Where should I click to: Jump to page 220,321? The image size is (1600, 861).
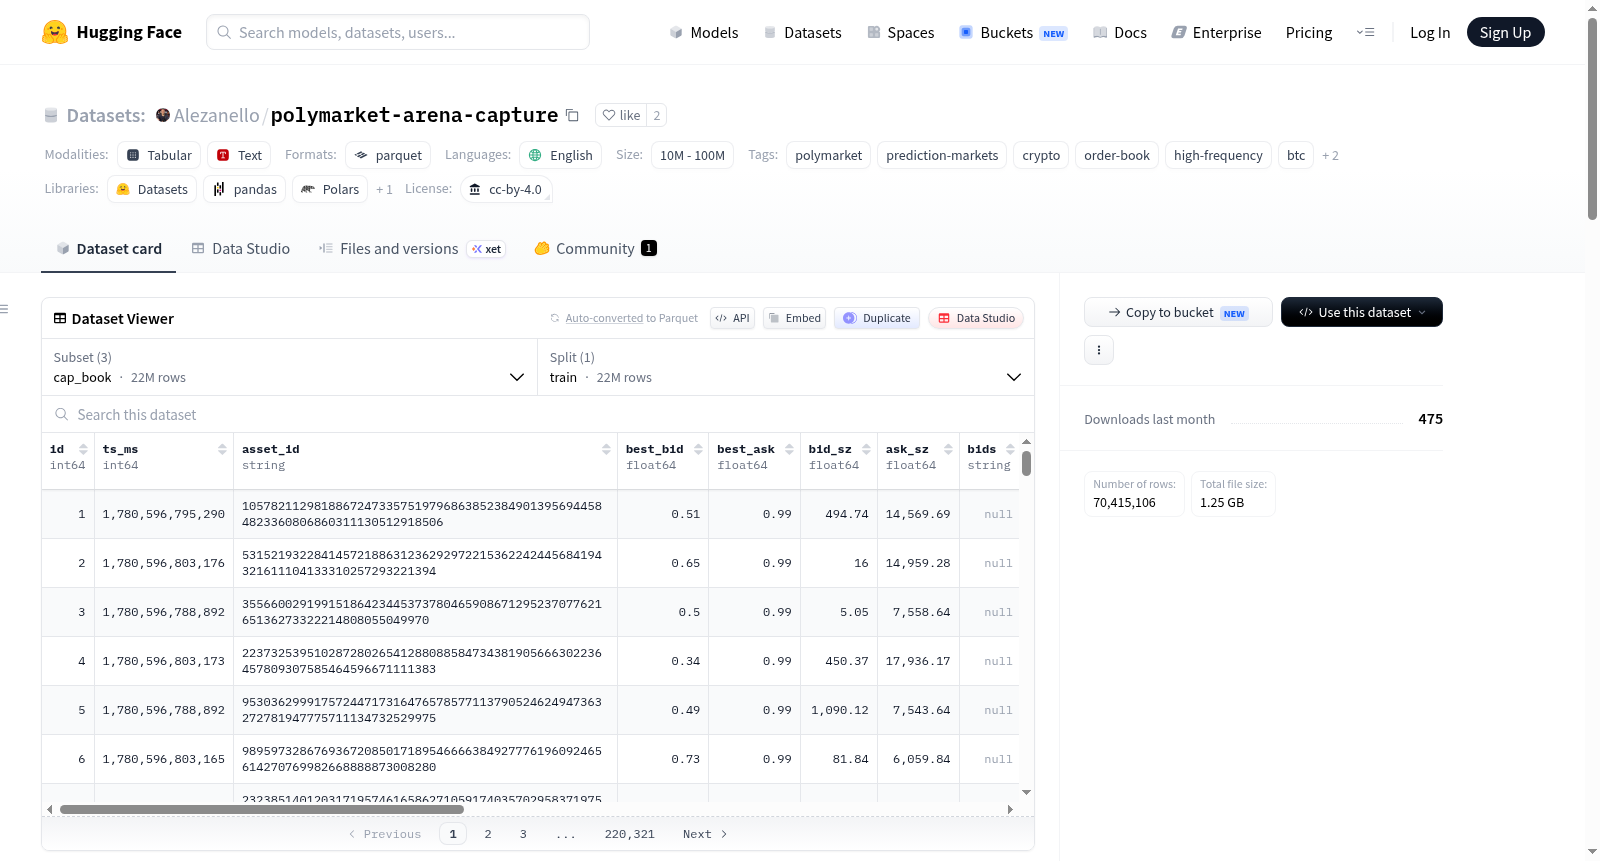630,834
